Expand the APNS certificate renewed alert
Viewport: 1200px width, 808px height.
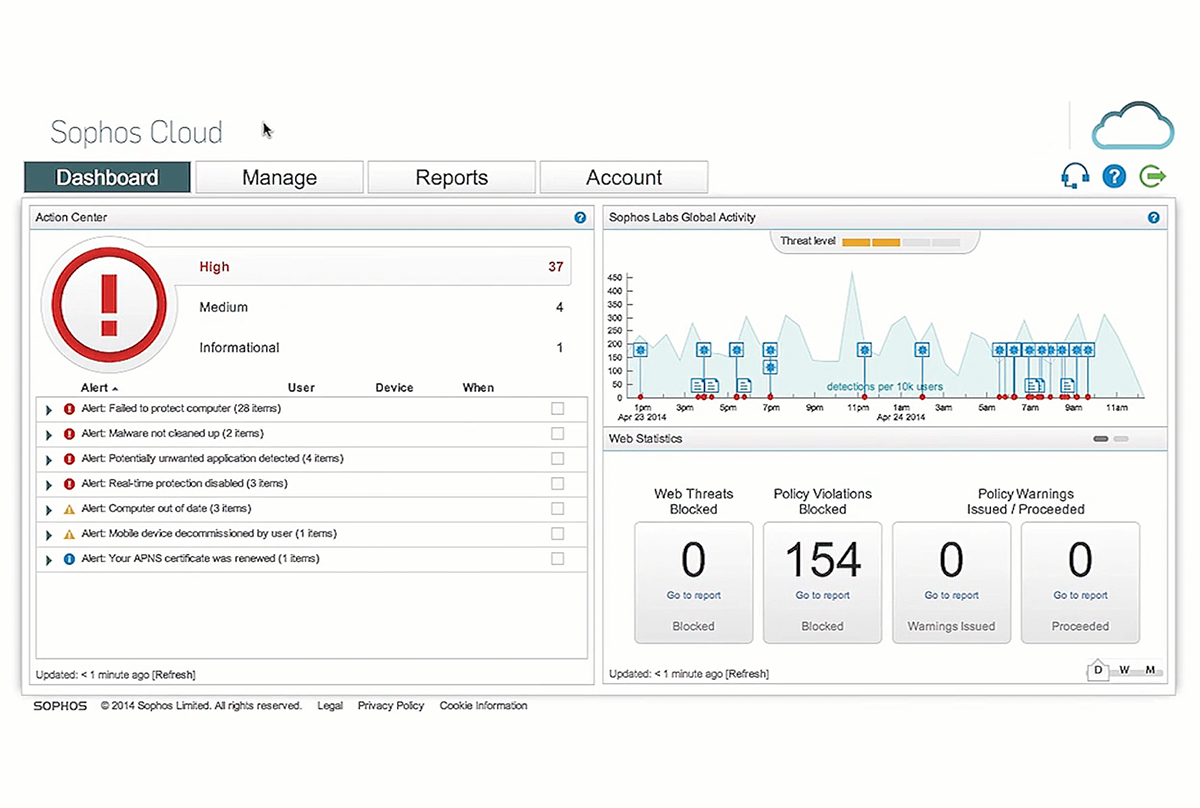coord(48,559)
